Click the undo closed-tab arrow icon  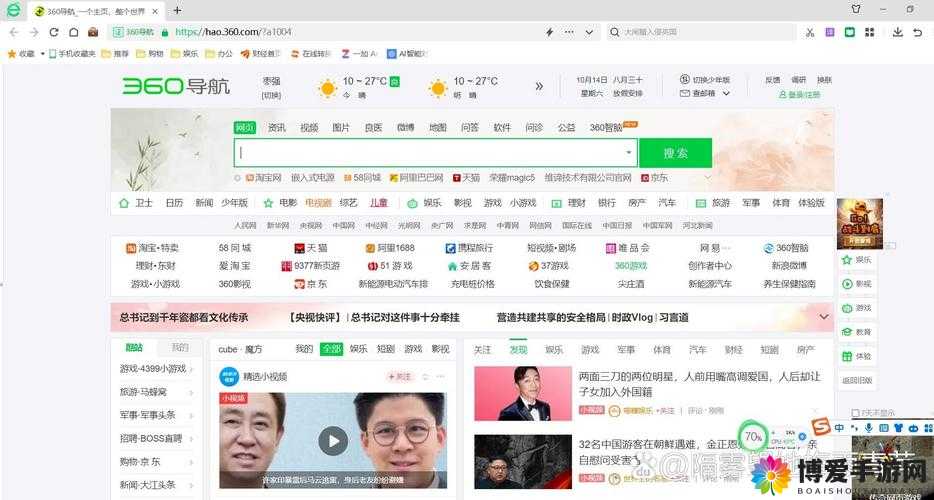click(x=918, y=32)
